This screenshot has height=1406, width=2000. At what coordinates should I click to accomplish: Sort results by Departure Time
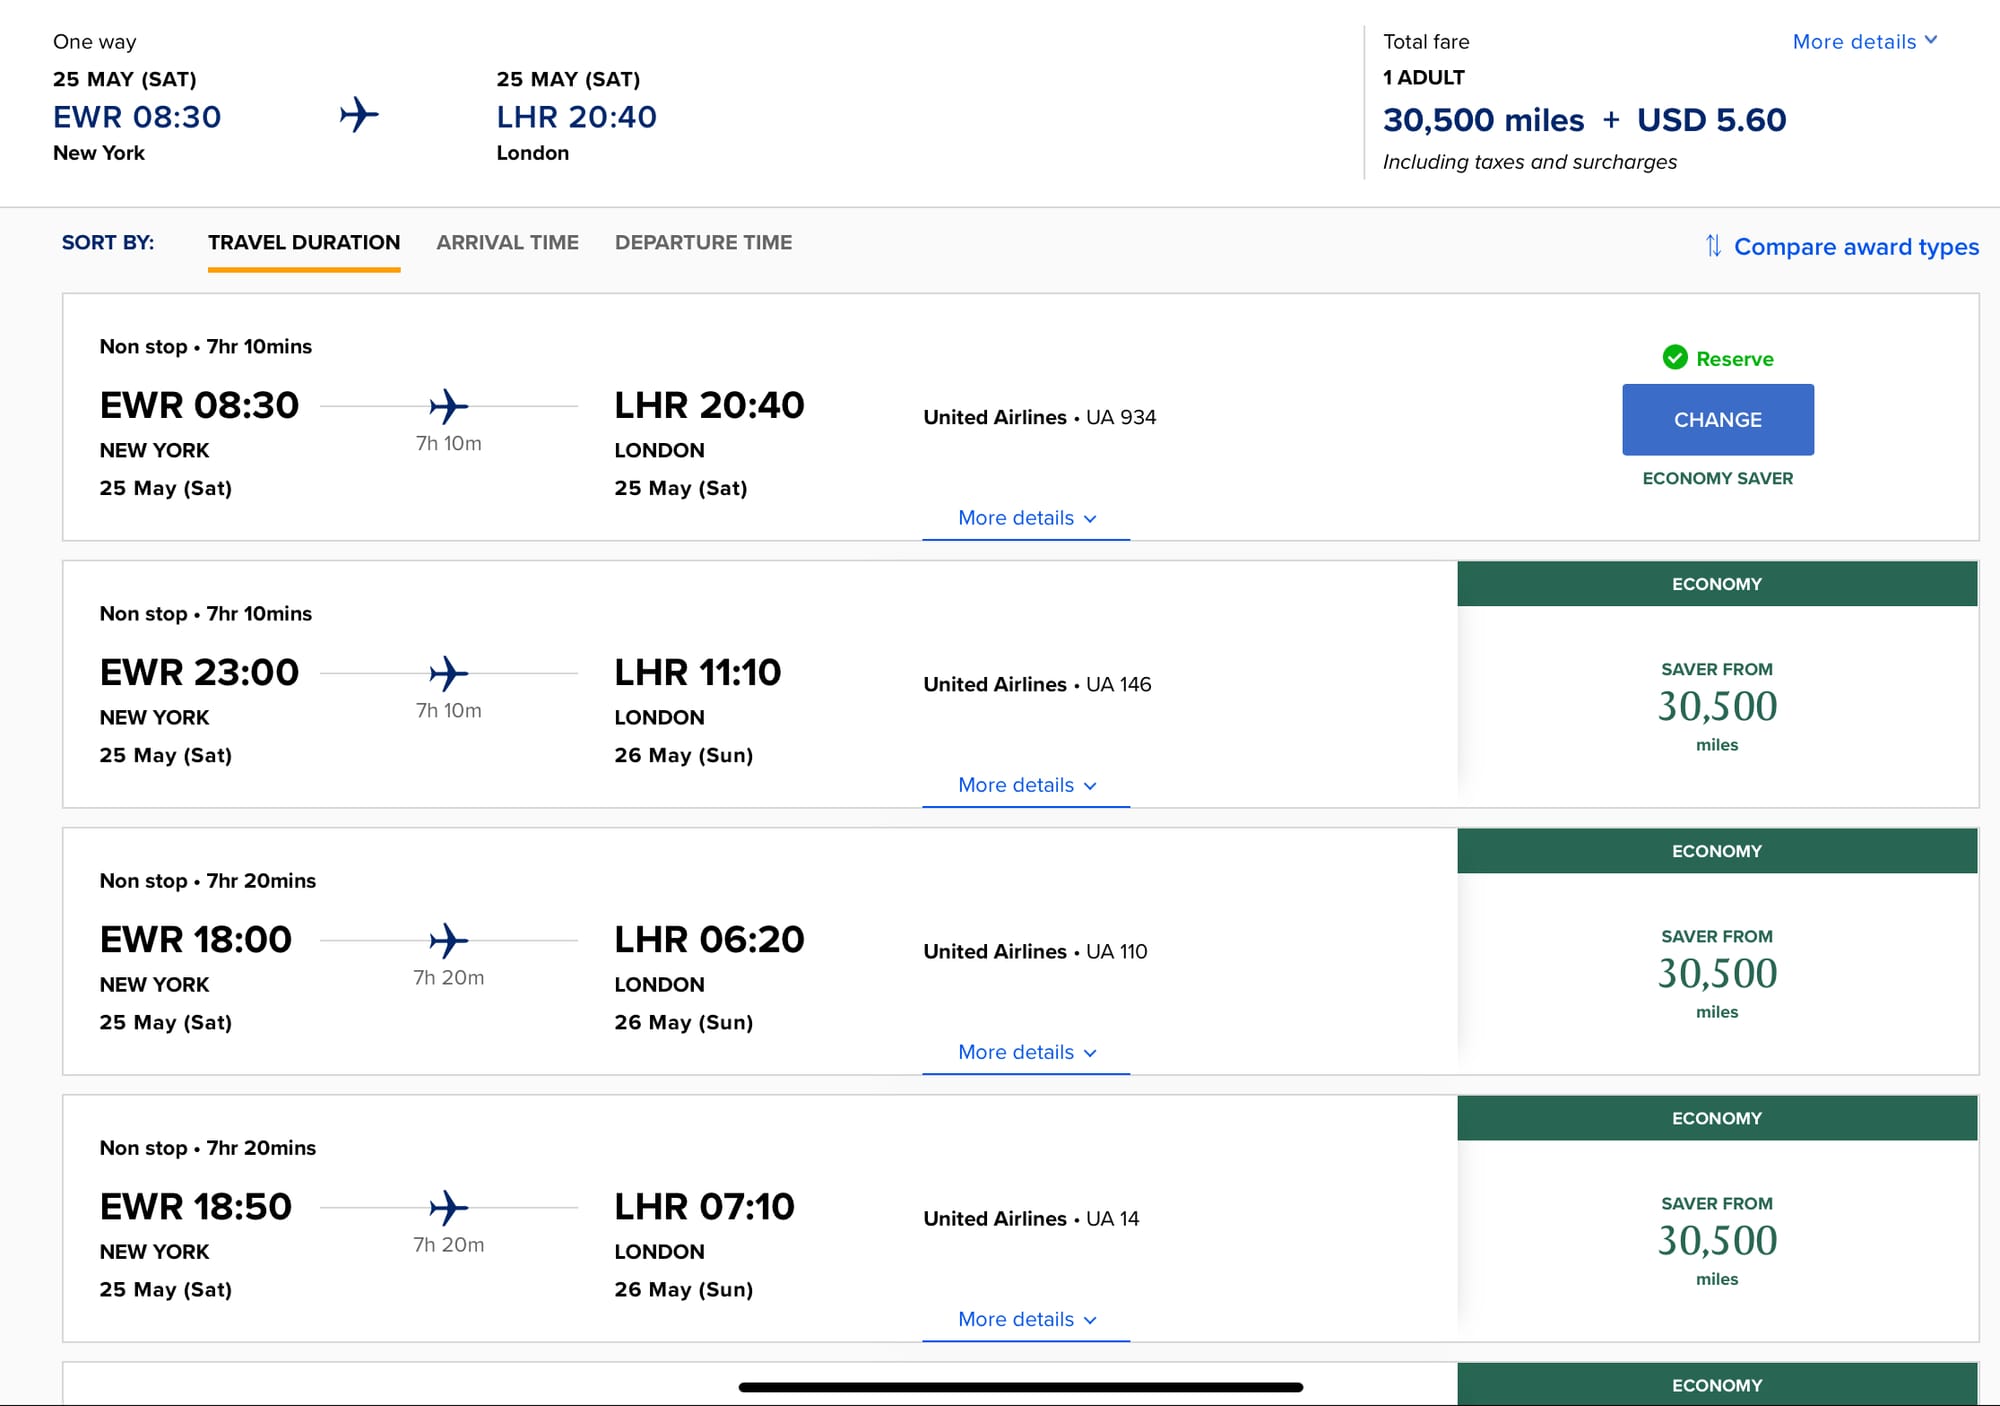pyautogui.click(x=703, y=243)
